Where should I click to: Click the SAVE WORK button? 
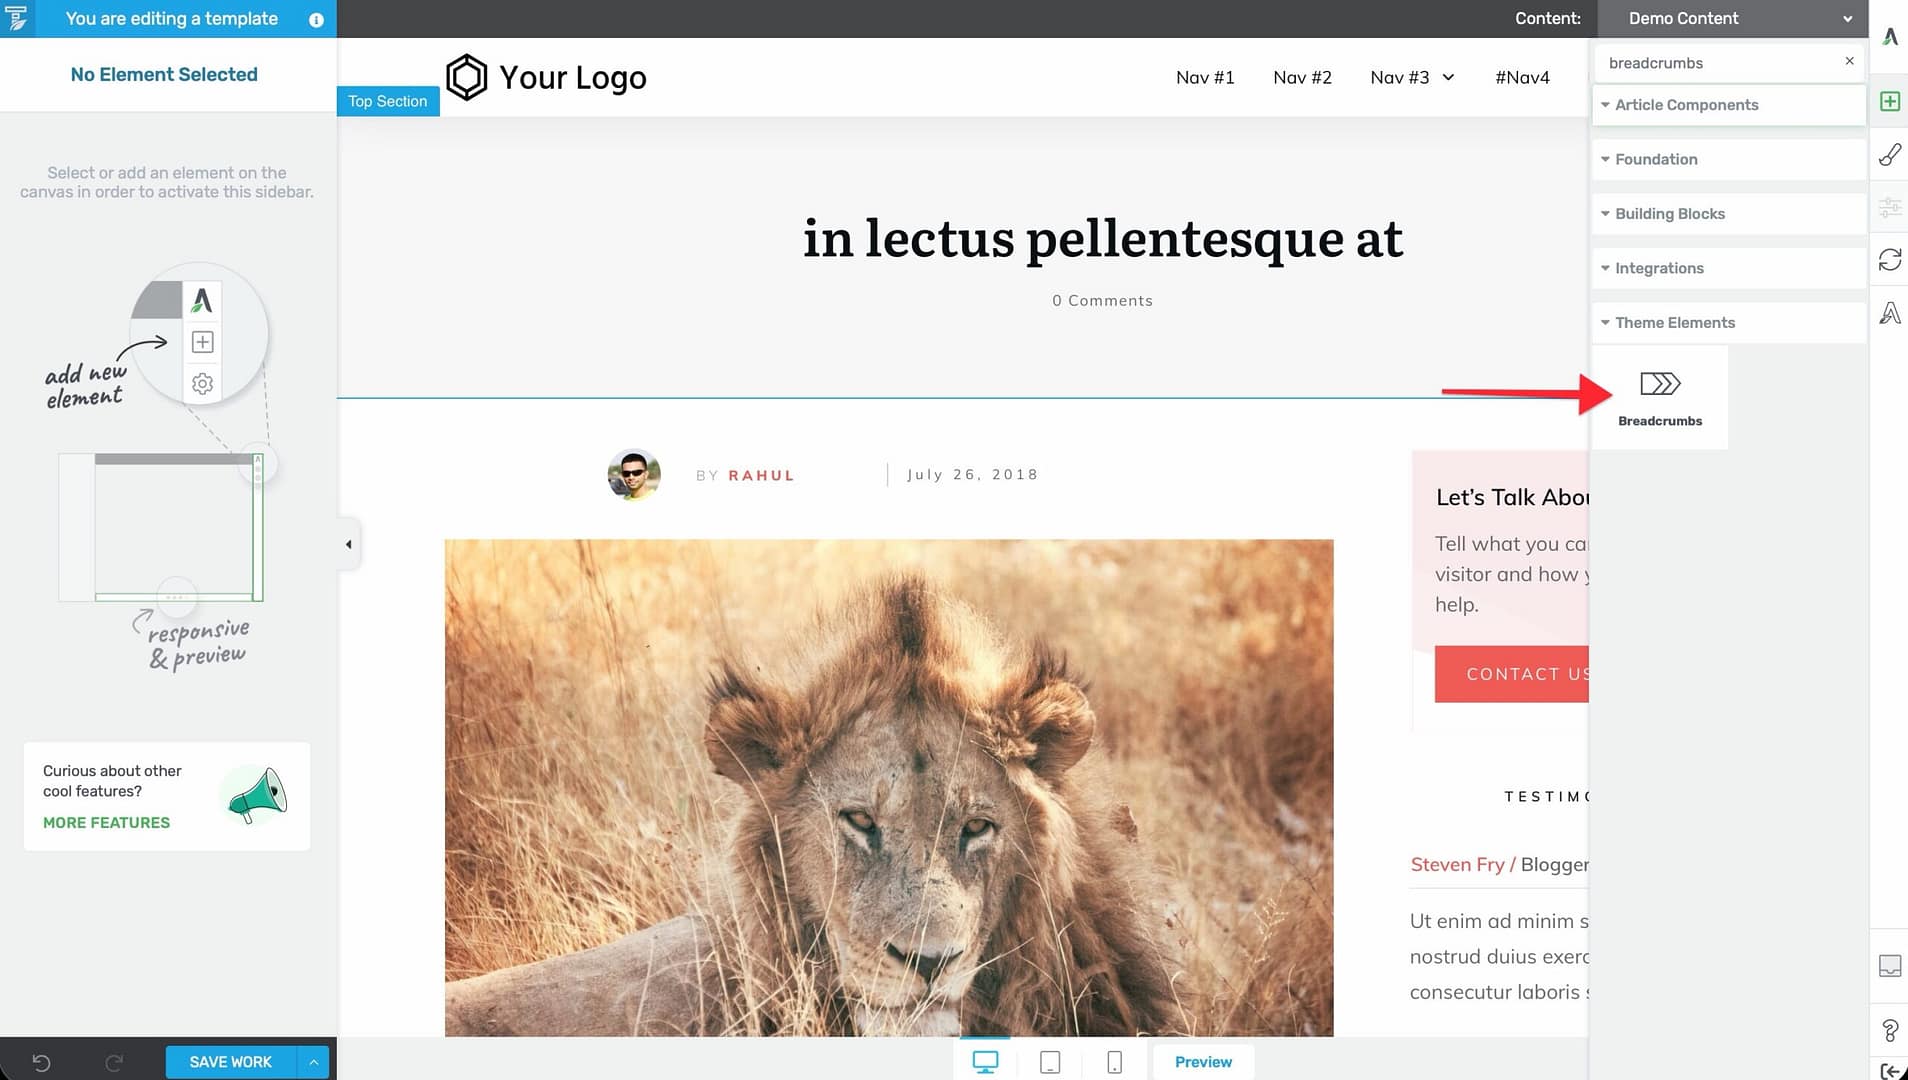[x=231, y=1062]
